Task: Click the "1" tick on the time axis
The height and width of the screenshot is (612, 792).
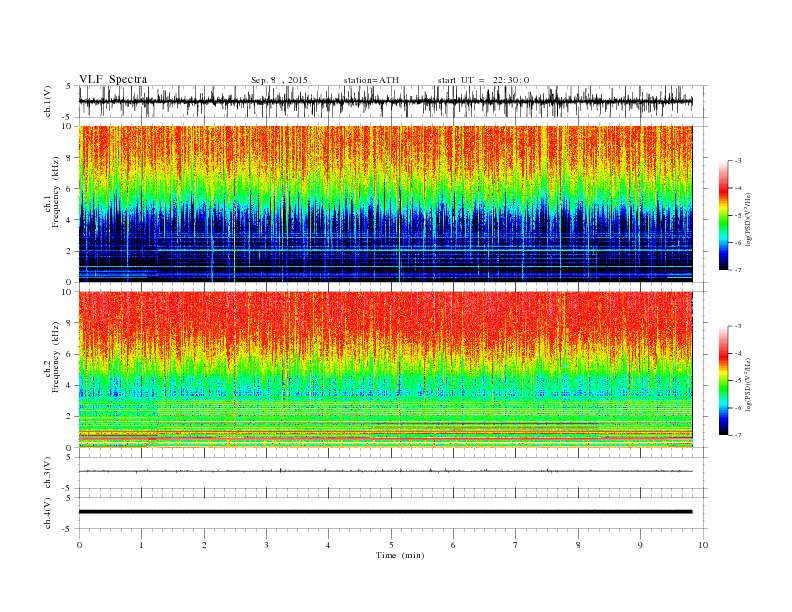Action: [141, 545]
